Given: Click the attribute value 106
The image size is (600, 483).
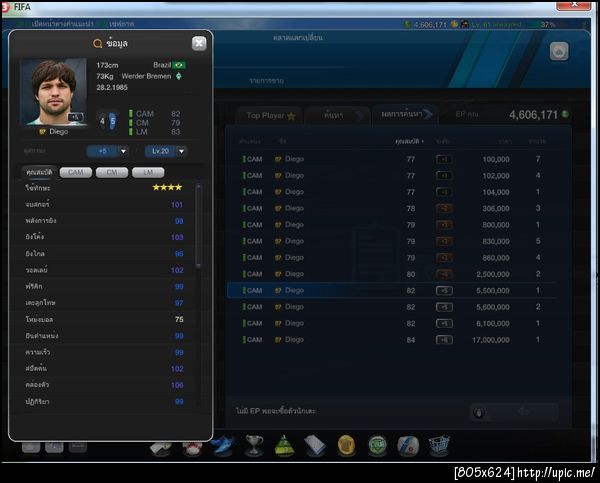Looking at the screenshot, I should [x=177, y=385].
